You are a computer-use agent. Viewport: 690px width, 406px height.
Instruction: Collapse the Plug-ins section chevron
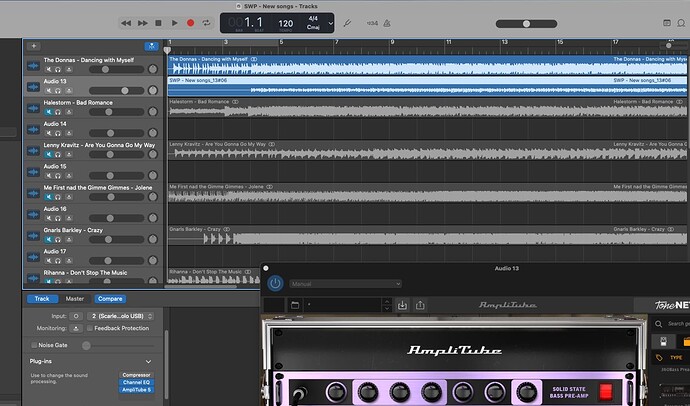(x=148, y=362)
